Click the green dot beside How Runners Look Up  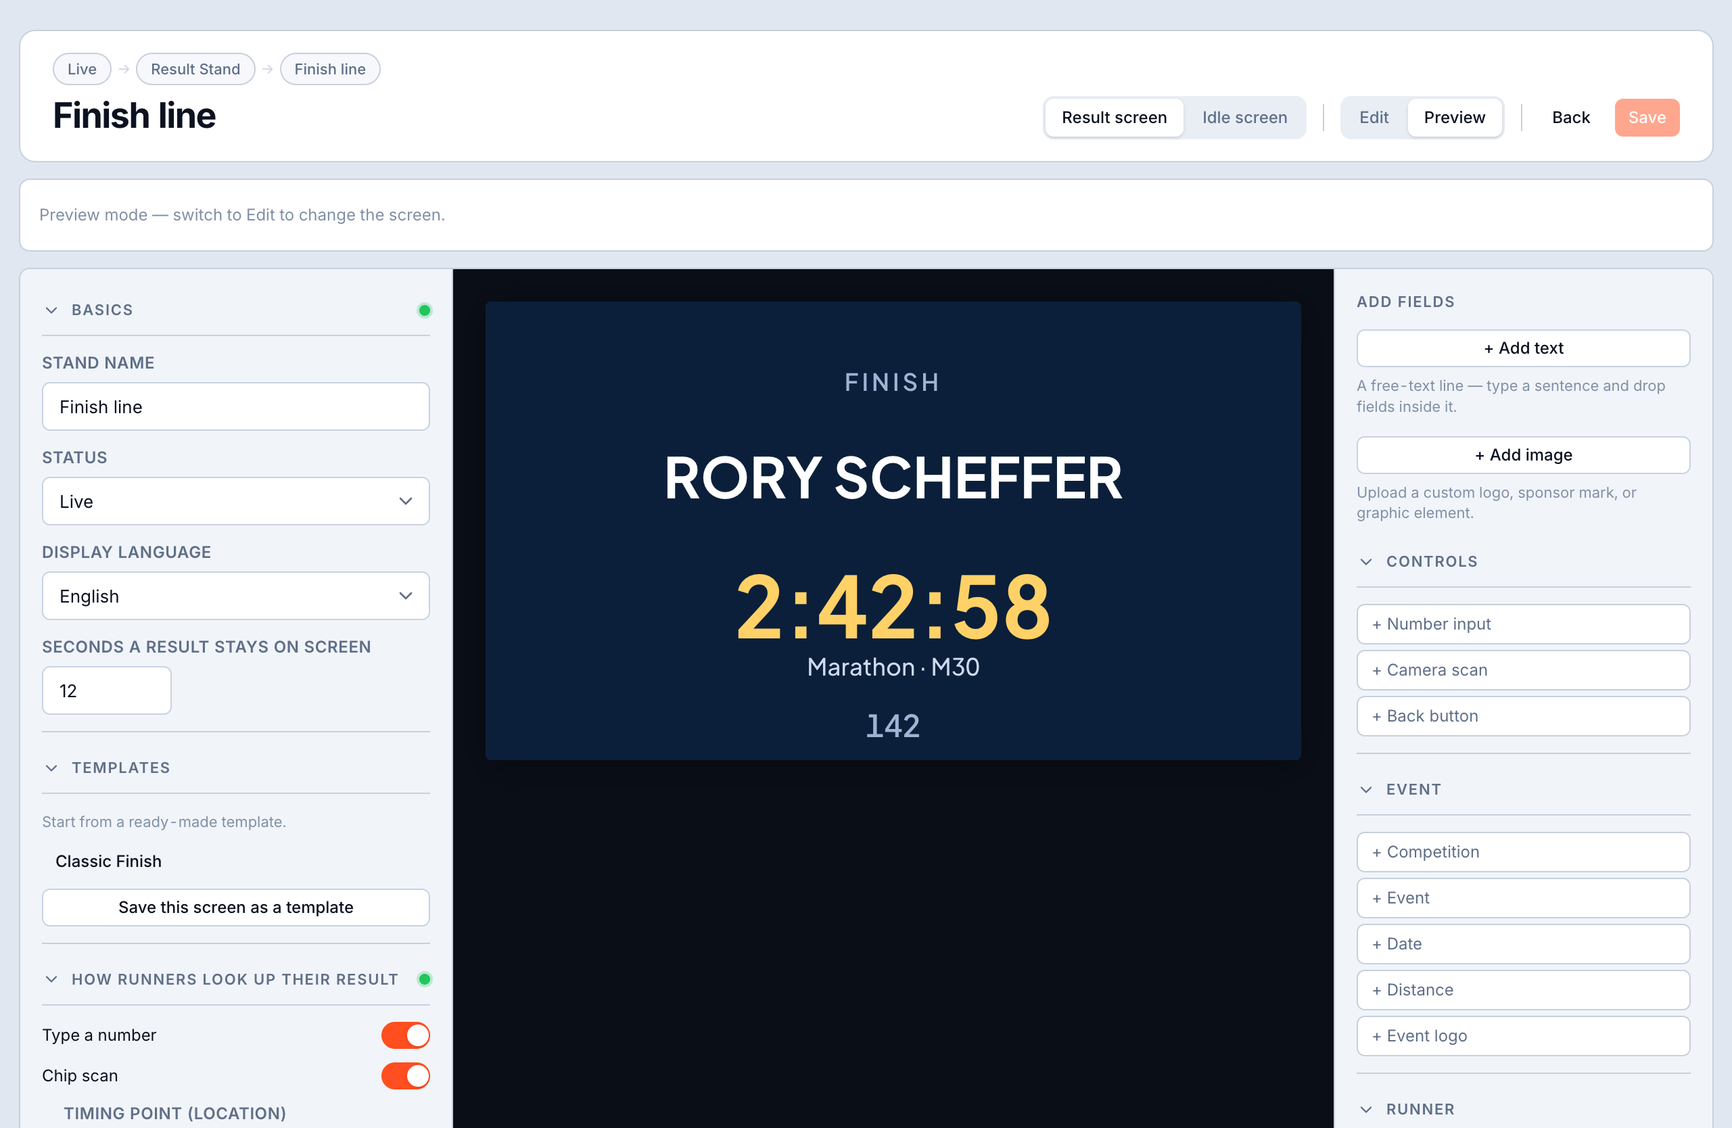coord(424,979)
